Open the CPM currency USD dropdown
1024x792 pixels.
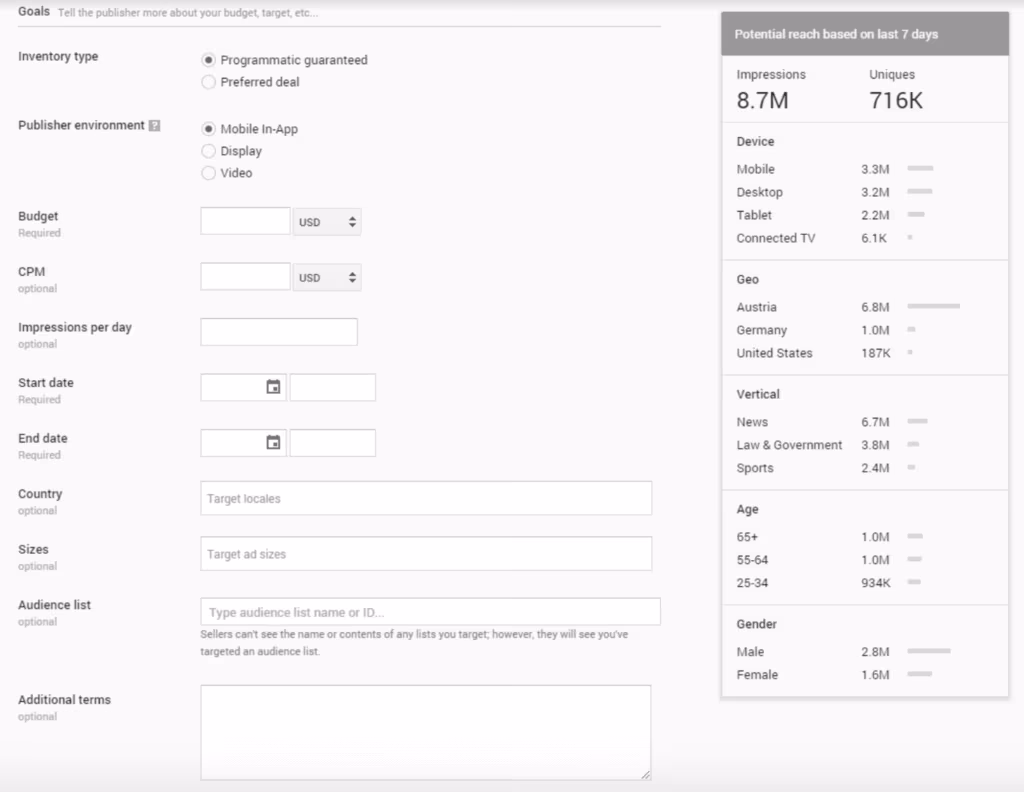[x=327, y=278]
